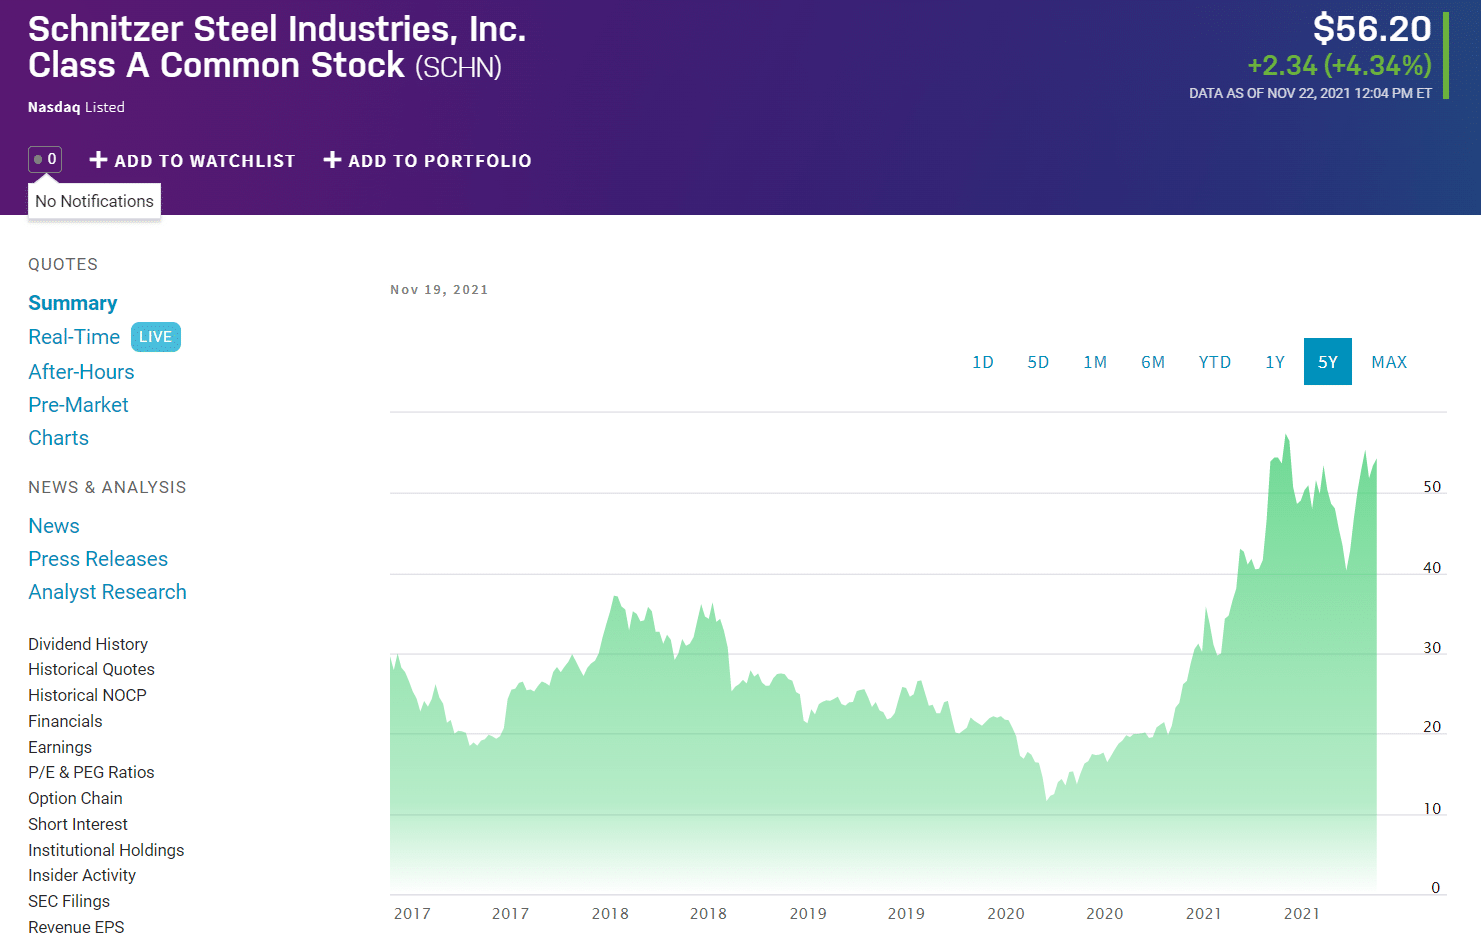Go to After-Hours quotes
Image resolution: width=1481 pixels, height=952 pixels.
tap(81, 372)
